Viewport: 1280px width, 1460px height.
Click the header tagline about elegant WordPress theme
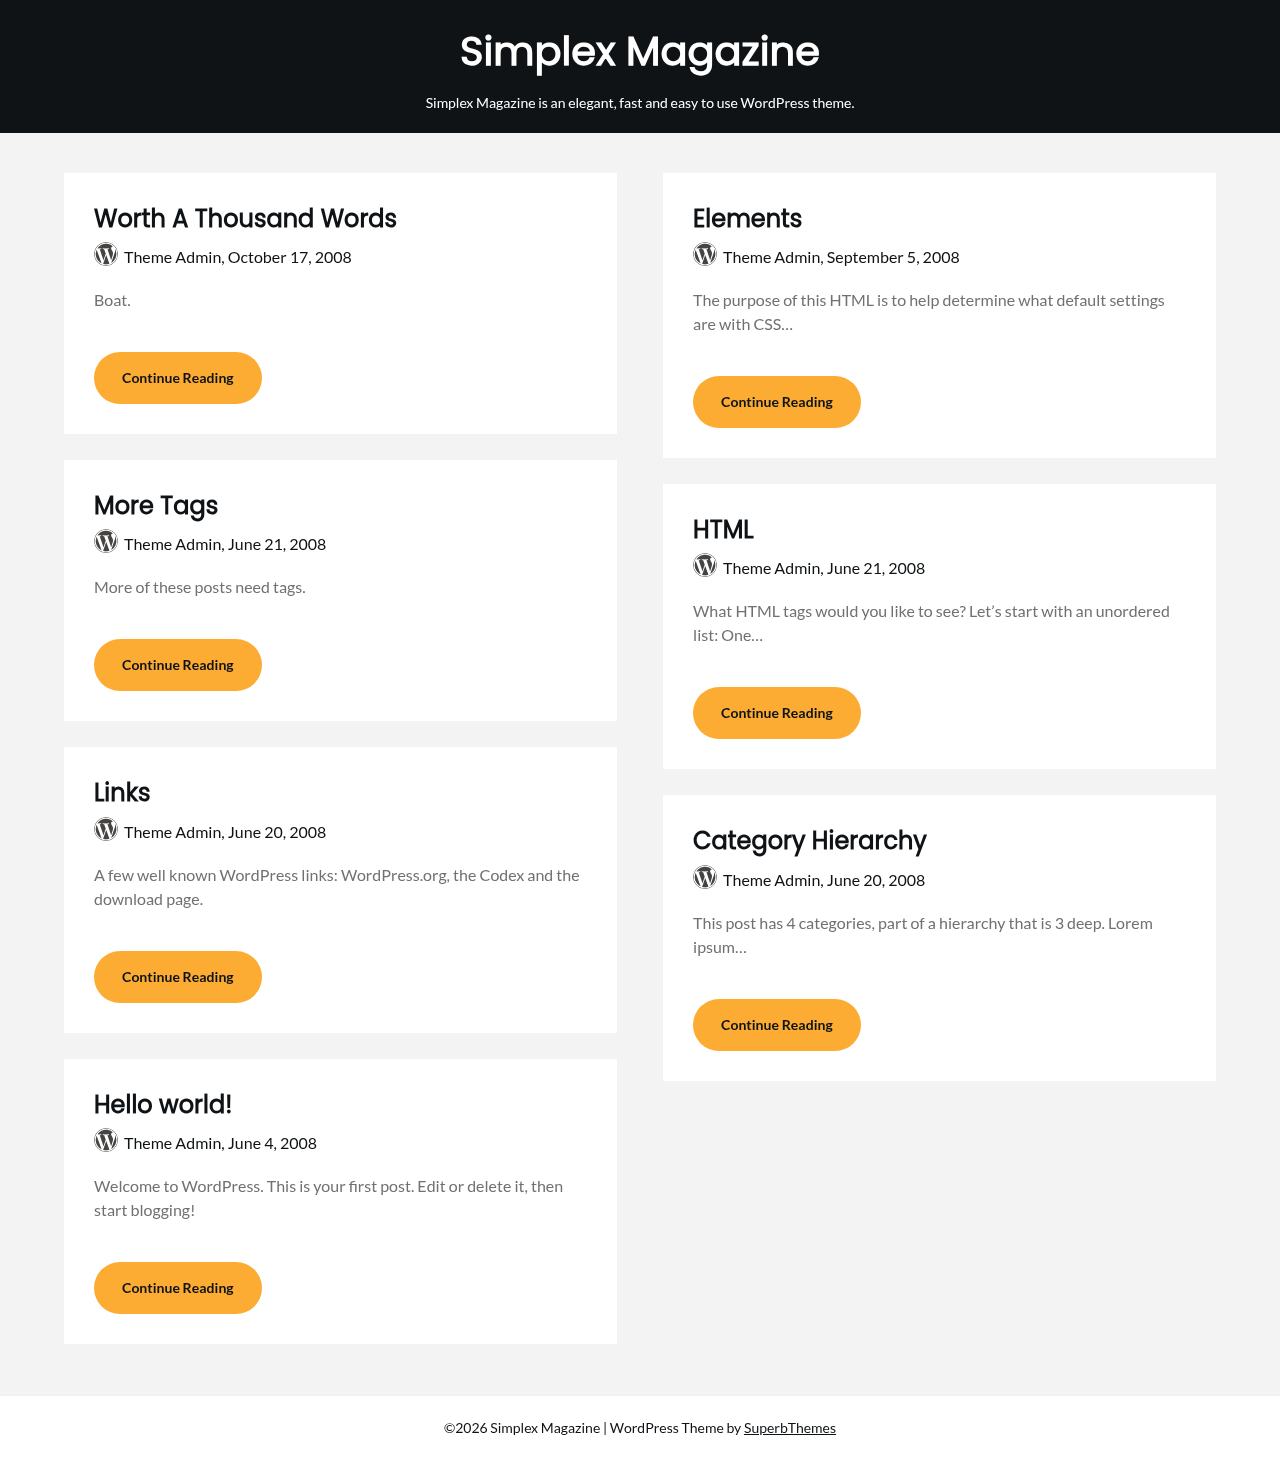click(x=640, y=103)
